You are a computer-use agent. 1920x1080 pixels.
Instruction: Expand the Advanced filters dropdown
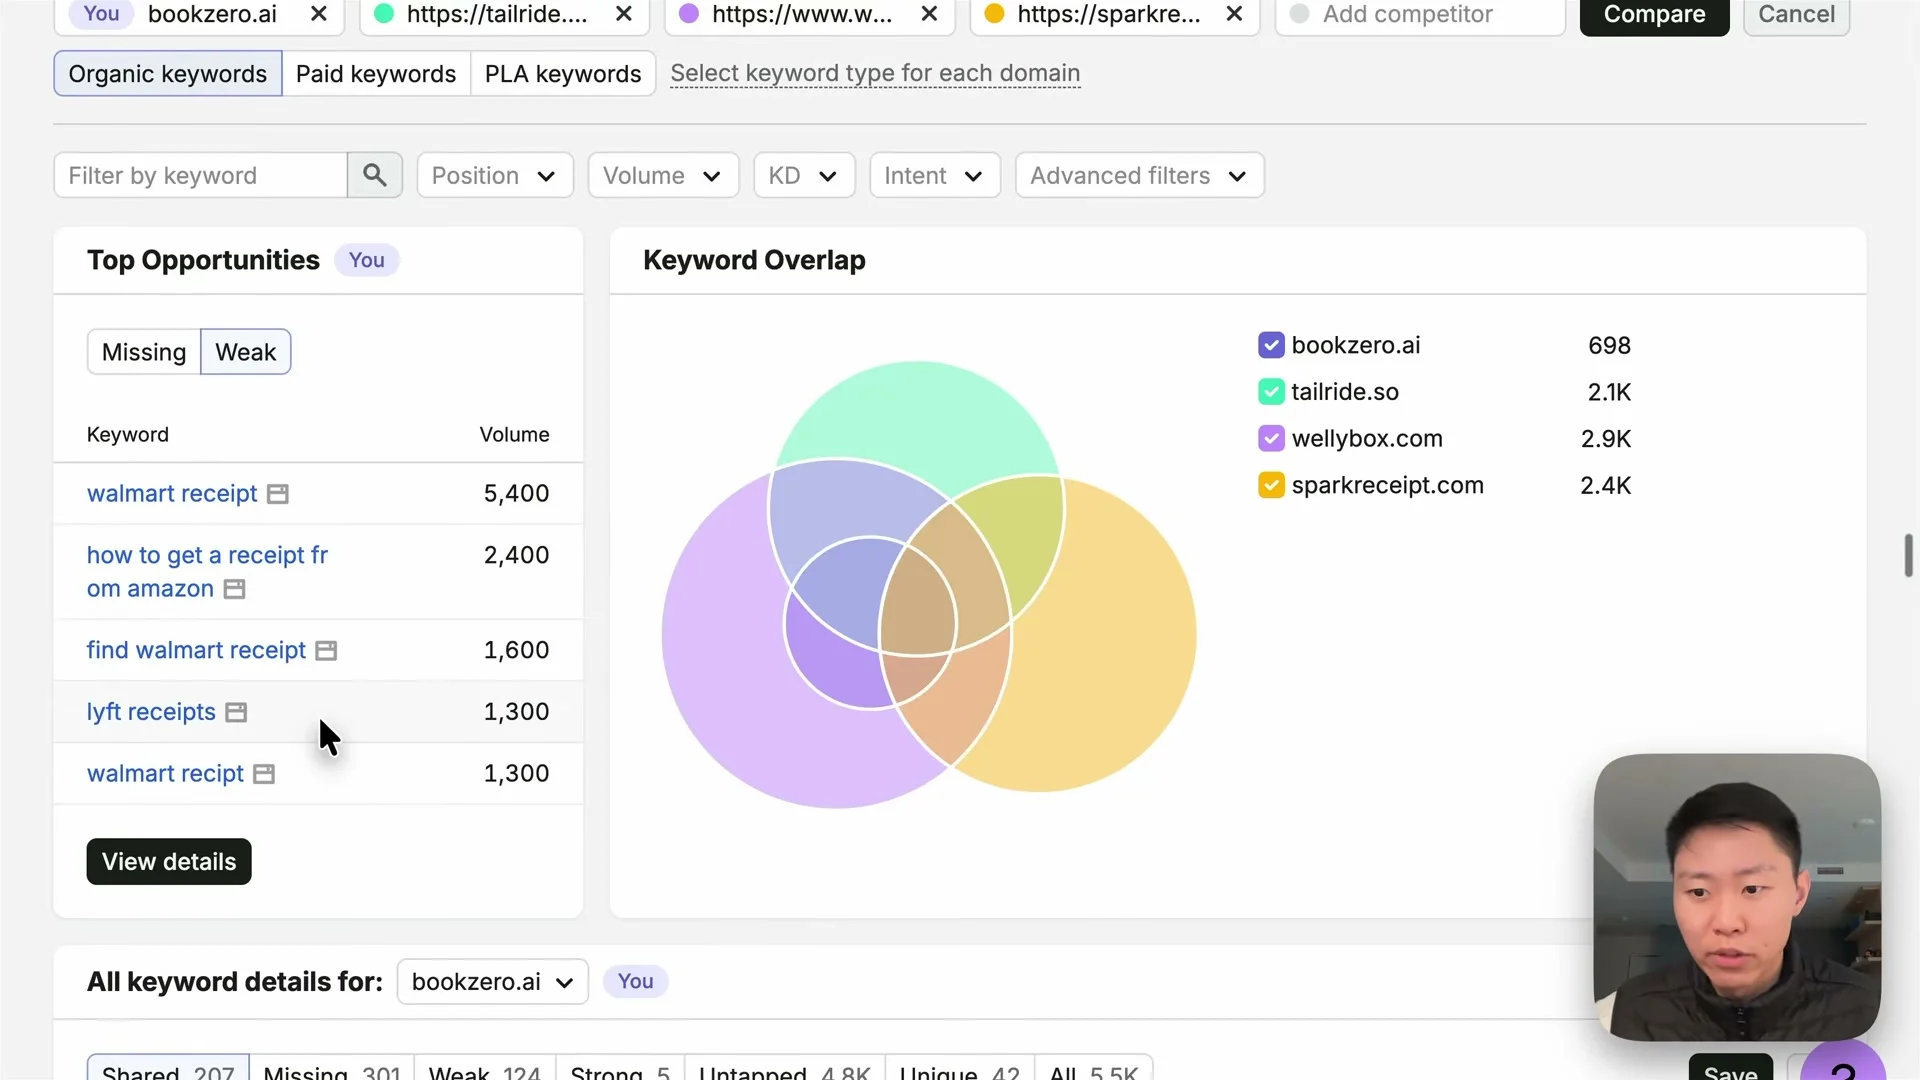click(x=1140, y=175)
